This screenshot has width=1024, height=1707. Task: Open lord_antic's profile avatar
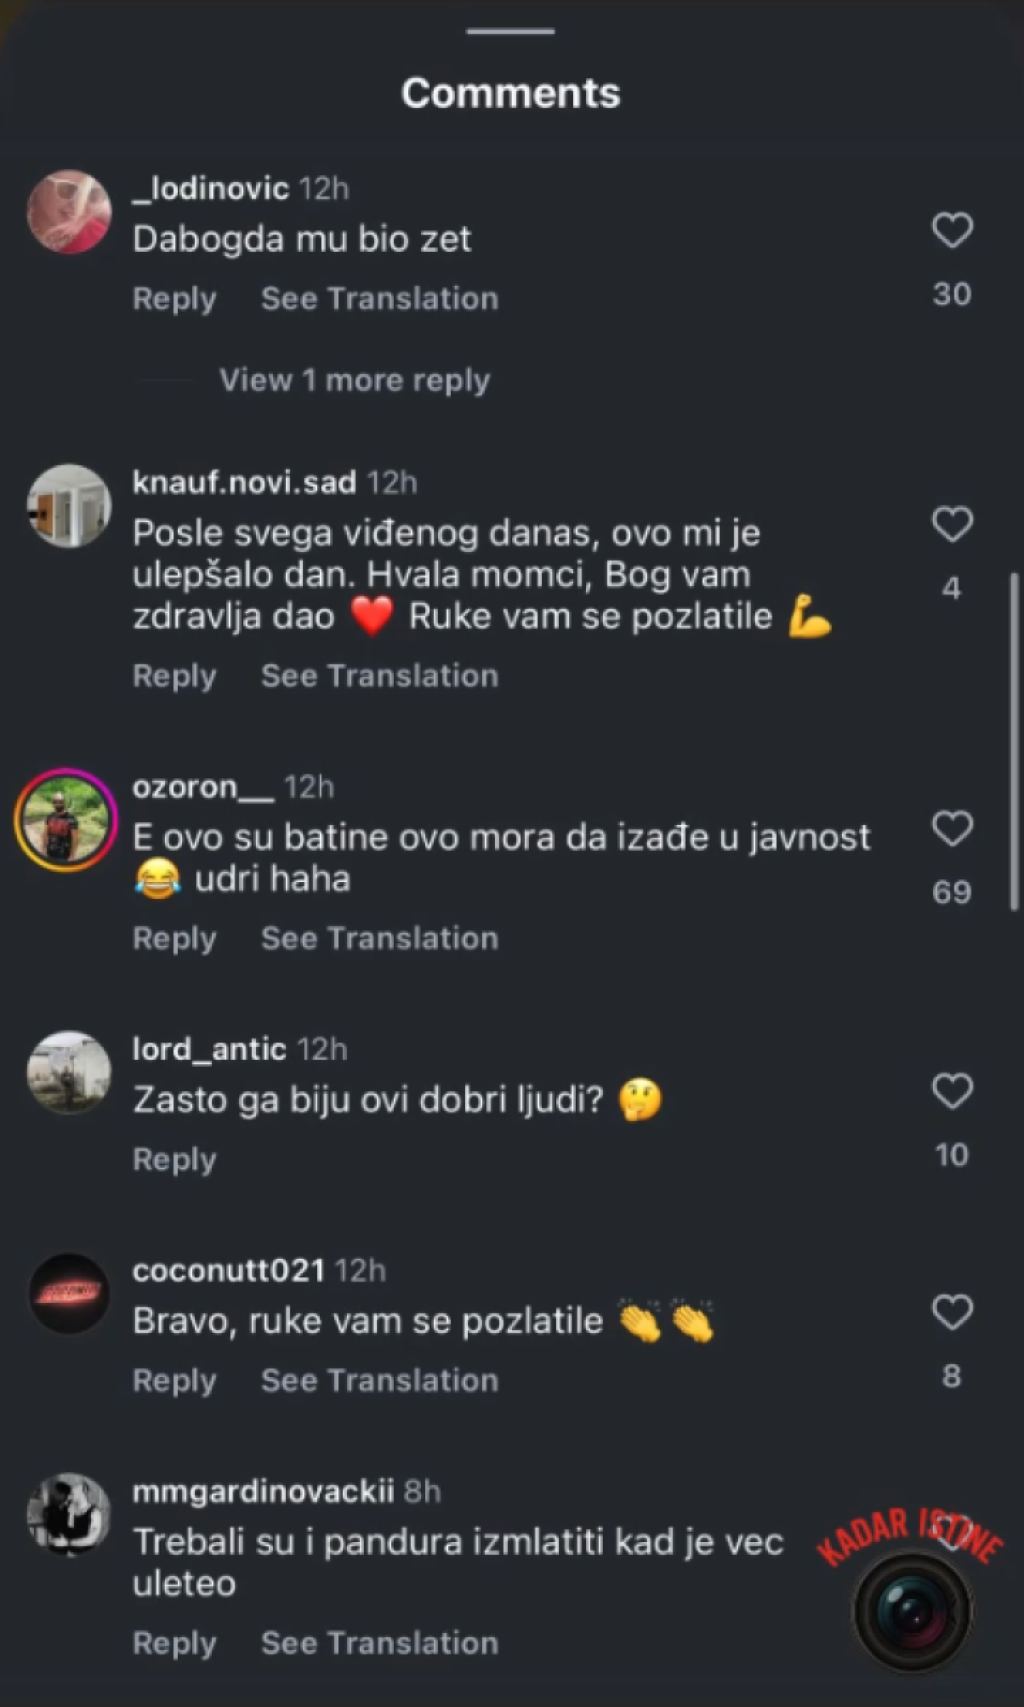(x=69, y=1073)
